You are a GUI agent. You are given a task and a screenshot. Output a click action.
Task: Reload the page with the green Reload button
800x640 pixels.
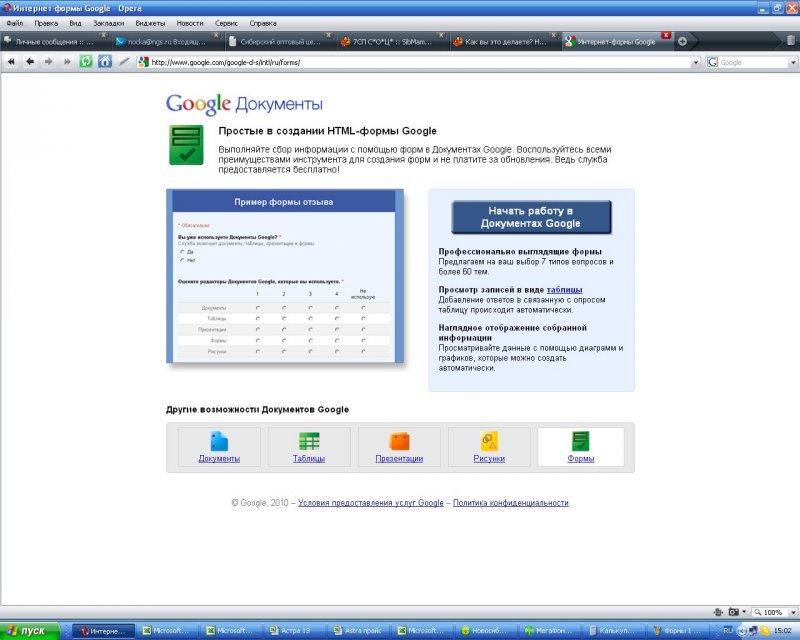pyautogui.click(x=86, y=62)
